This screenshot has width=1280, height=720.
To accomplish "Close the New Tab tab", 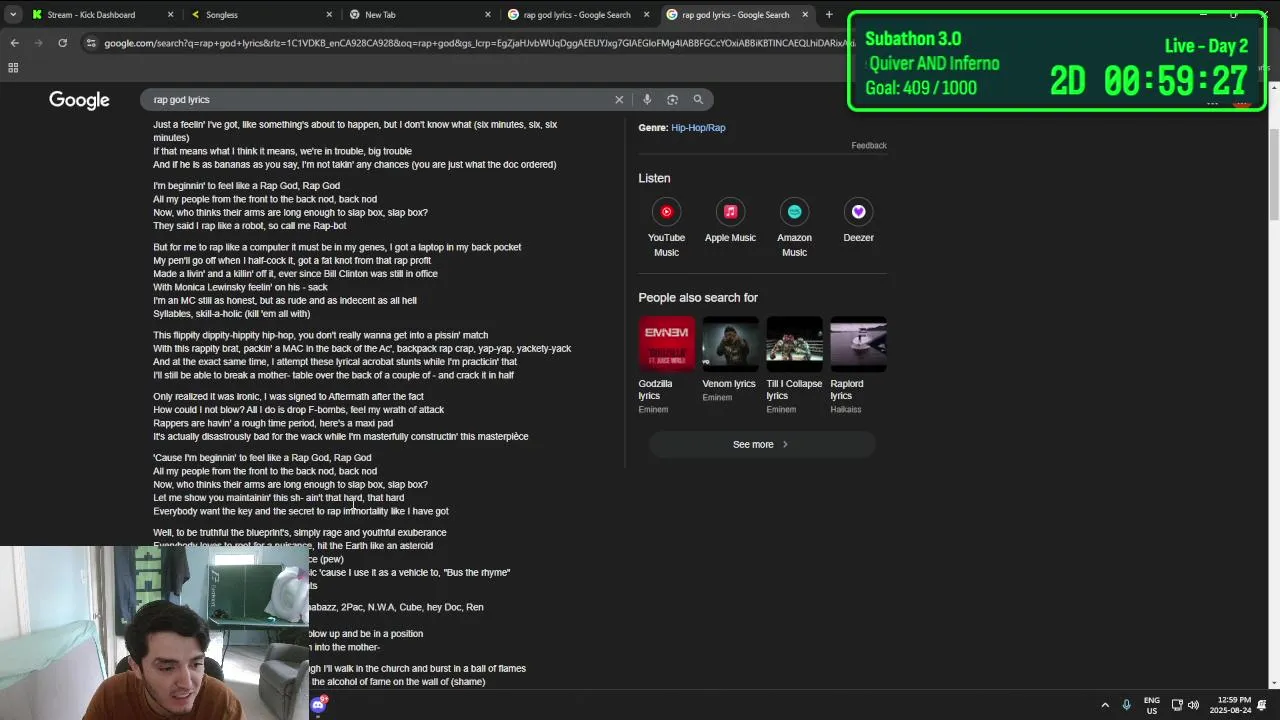I will click(488, 15).
